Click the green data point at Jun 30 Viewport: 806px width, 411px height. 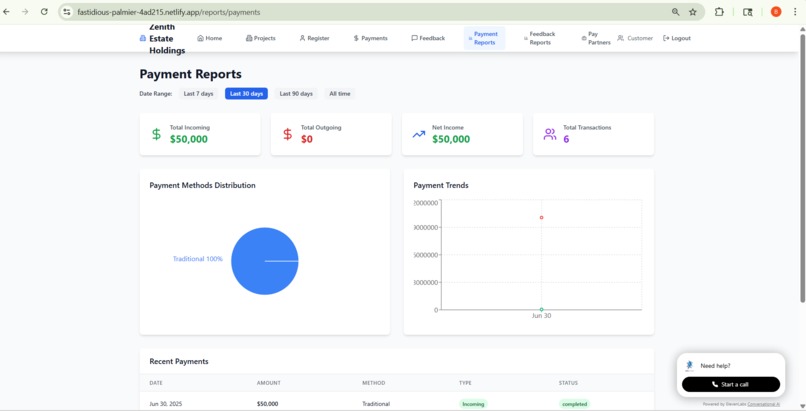pos(541,309)
